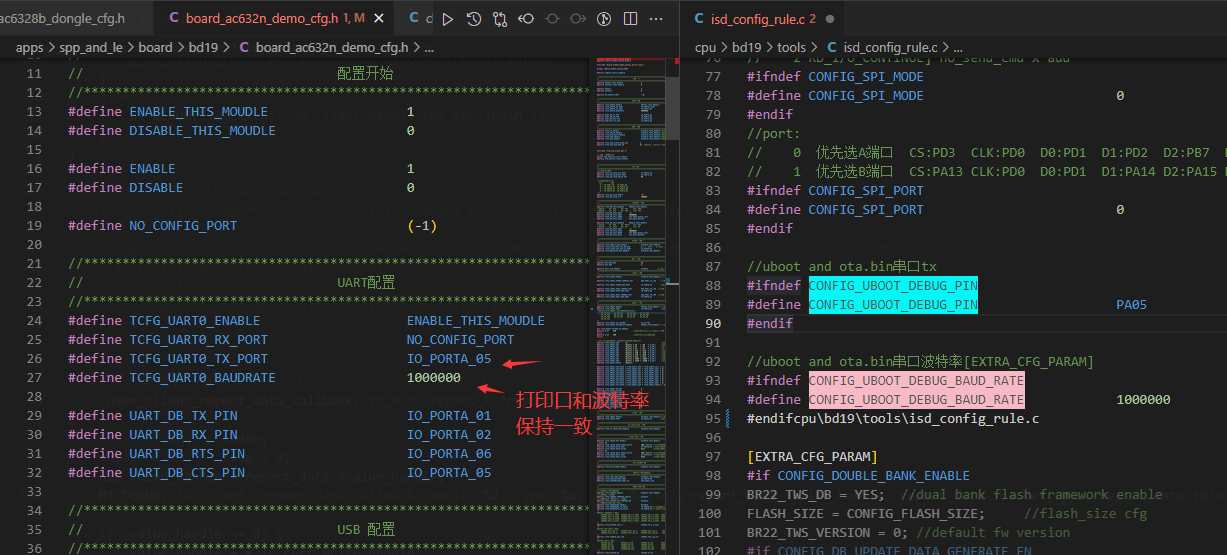The width and height of the screenshot is (1227, 555).
Task: Open the file history timeline icon
Action: tap(473, 19)
